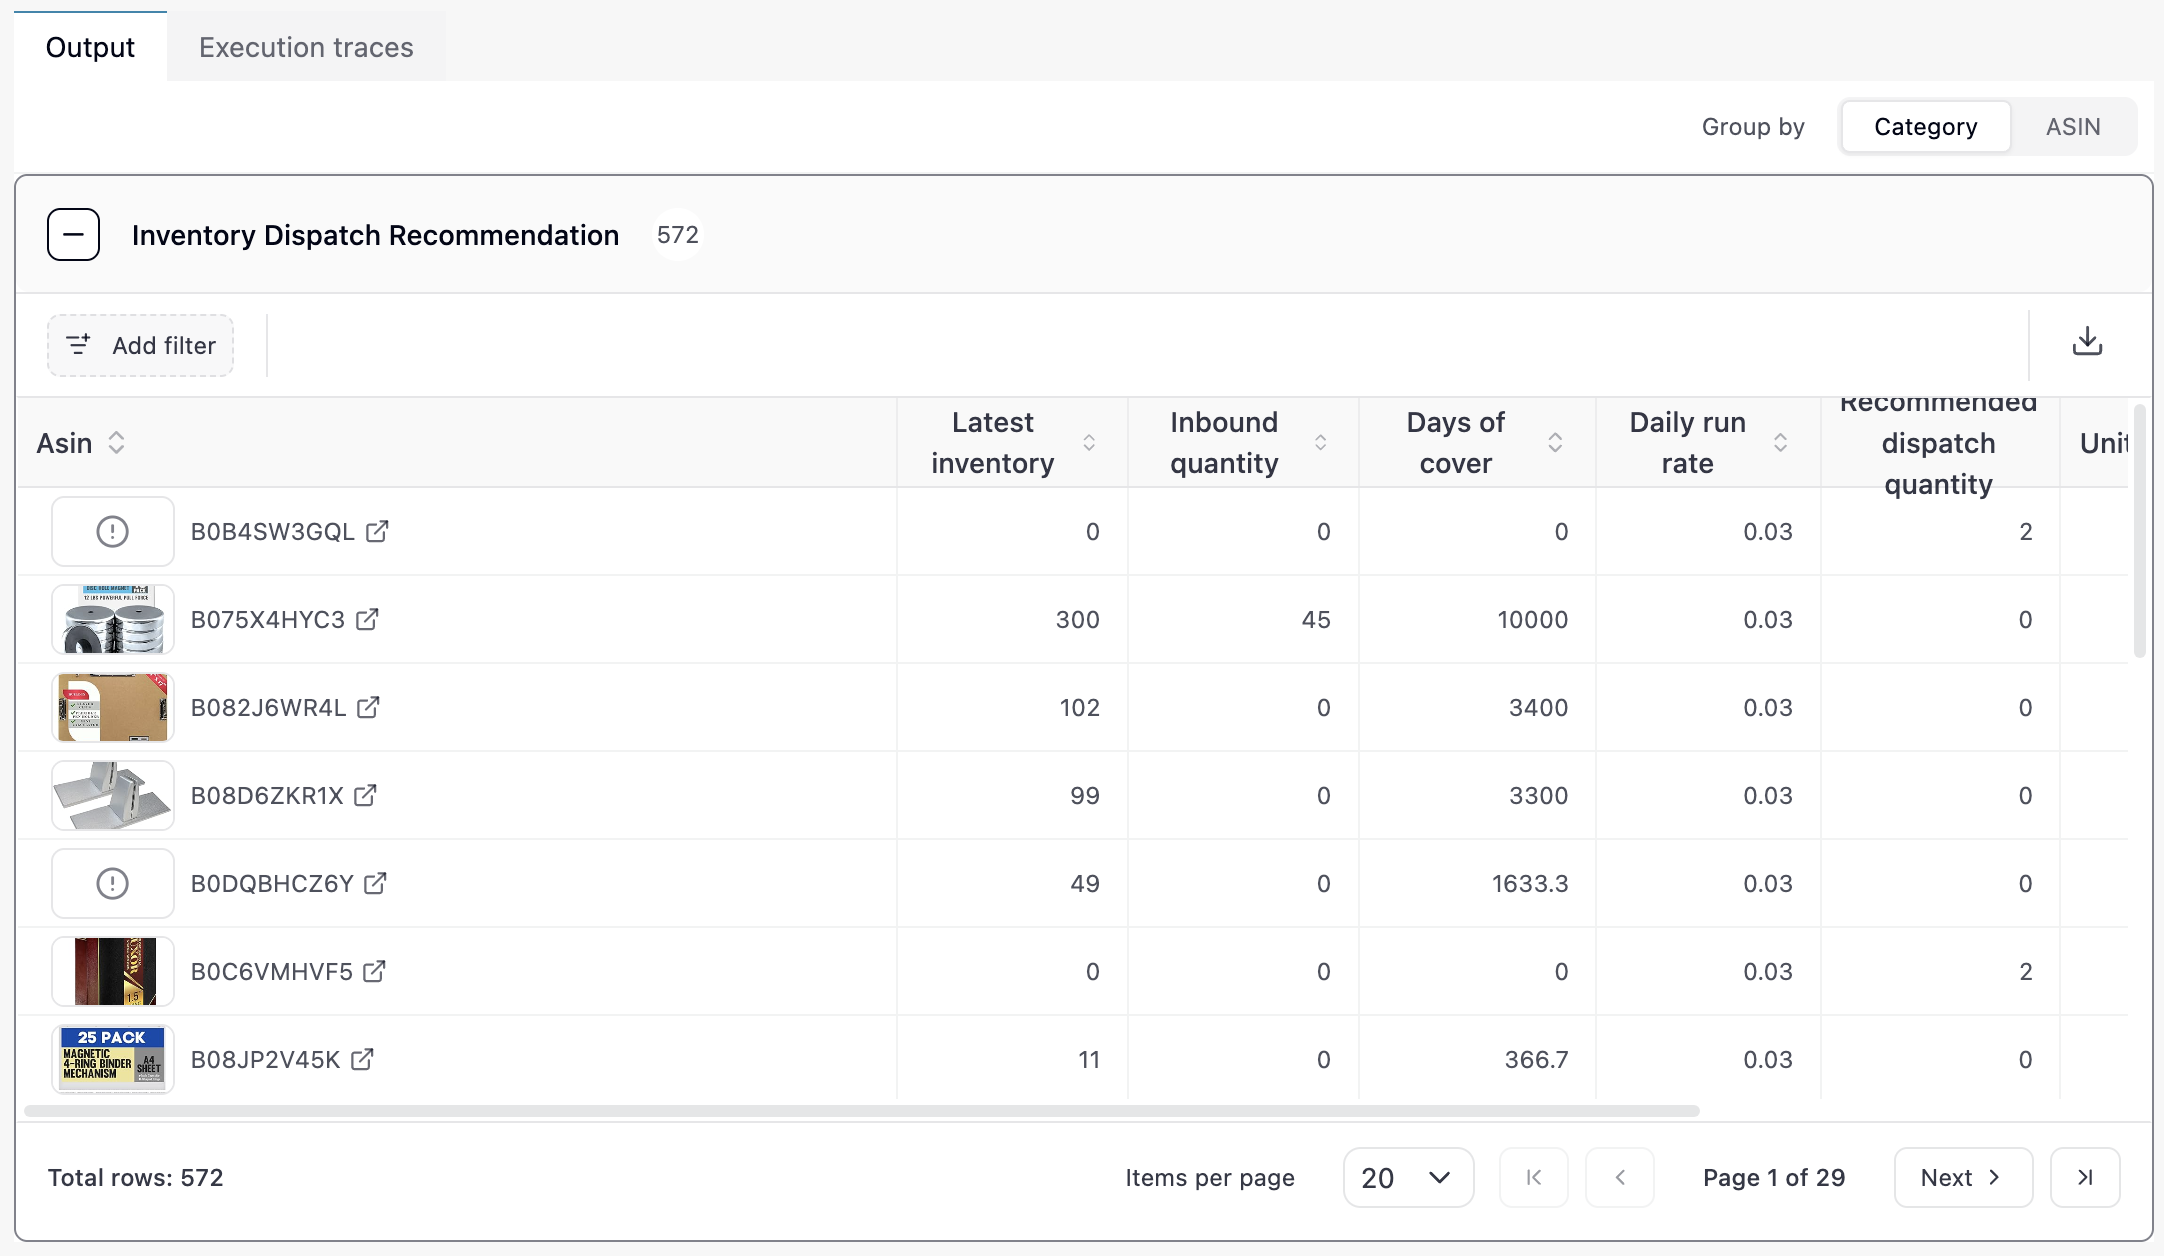This screenshot has height=1256, width=2164.
Task: Click the warning icon beside B0DQBHCZ6Y
Action: tap(112, 883)
